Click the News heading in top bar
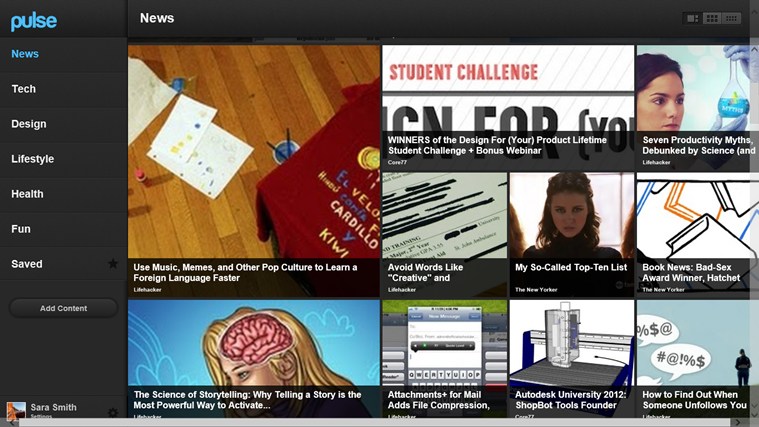Viewport: 759px width, 427px height. [157, 18]
